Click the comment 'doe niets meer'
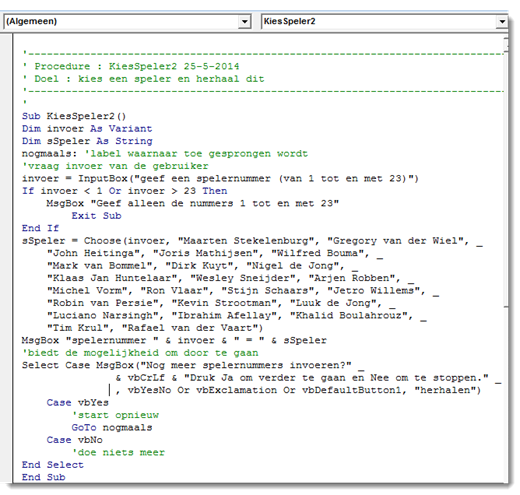Screen dimensions: 520x495 point(118,452)
